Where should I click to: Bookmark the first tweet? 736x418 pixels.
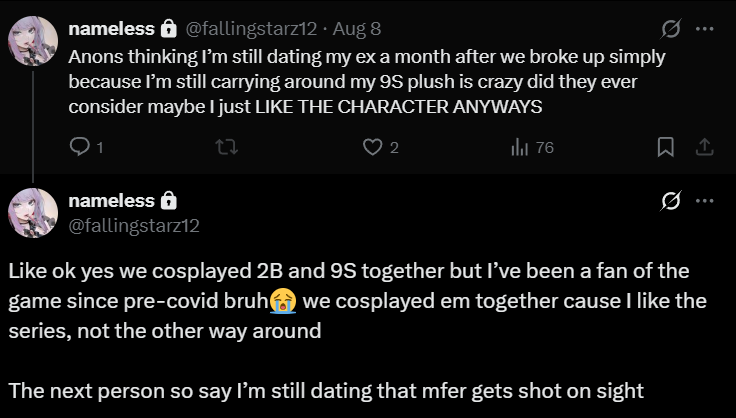pos(665,147)
